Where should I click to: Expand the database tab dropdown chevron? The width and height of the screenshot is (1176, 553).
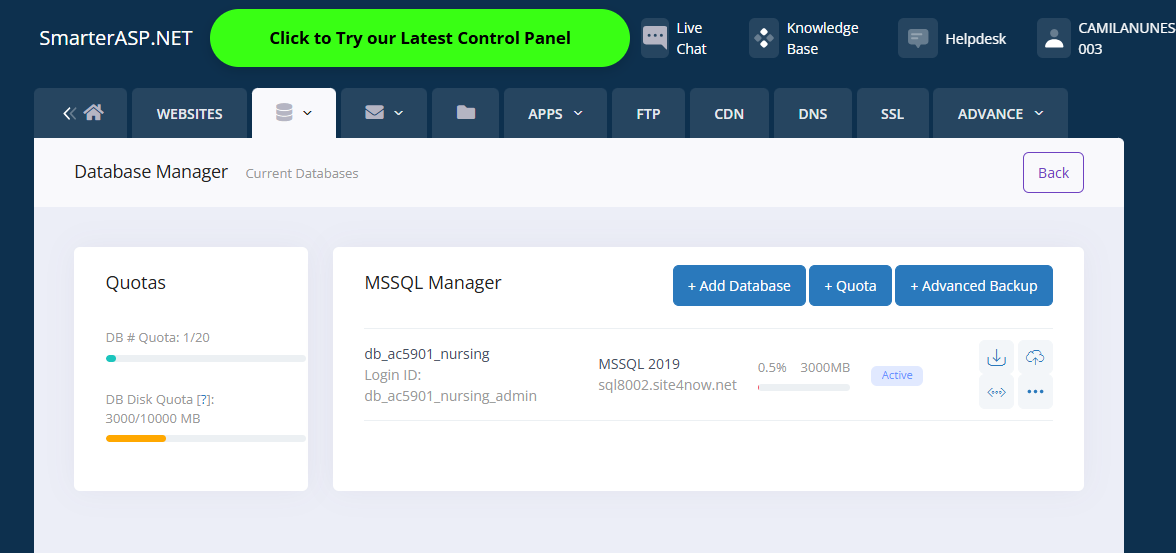click(307, 113)
